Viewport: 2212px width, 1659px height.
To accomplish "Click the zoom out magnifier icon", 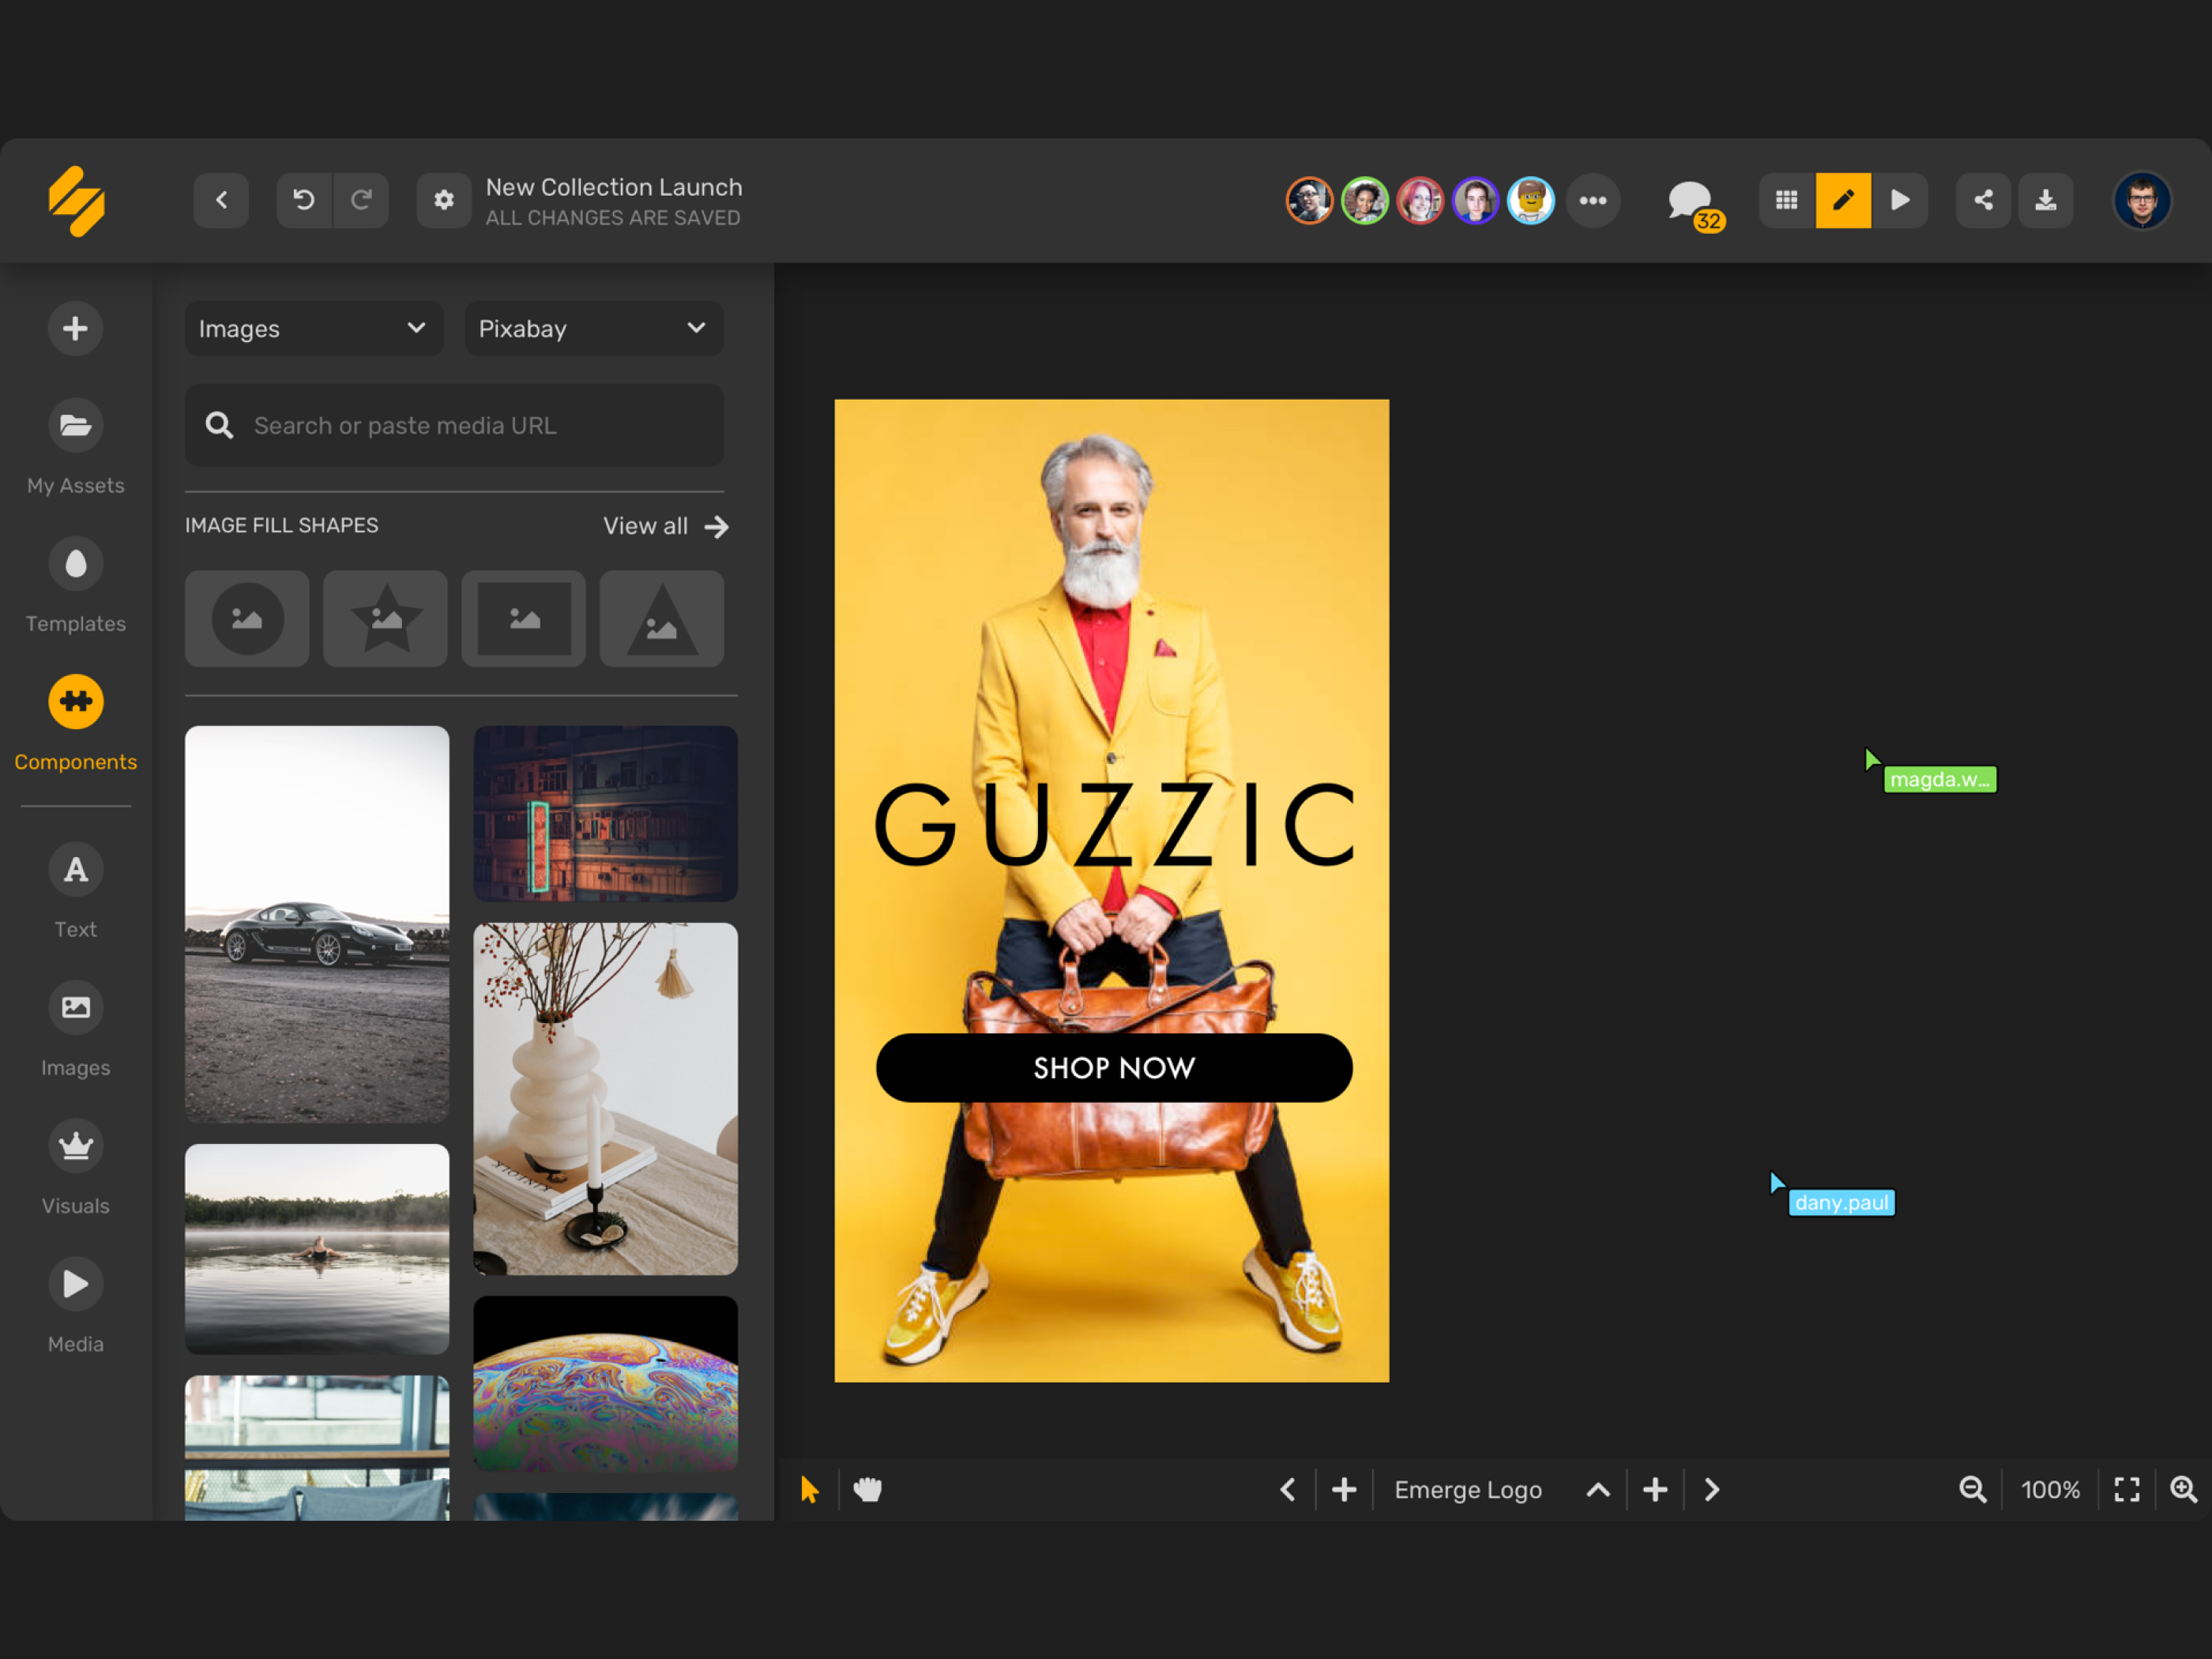I will click(1972, 1489).
